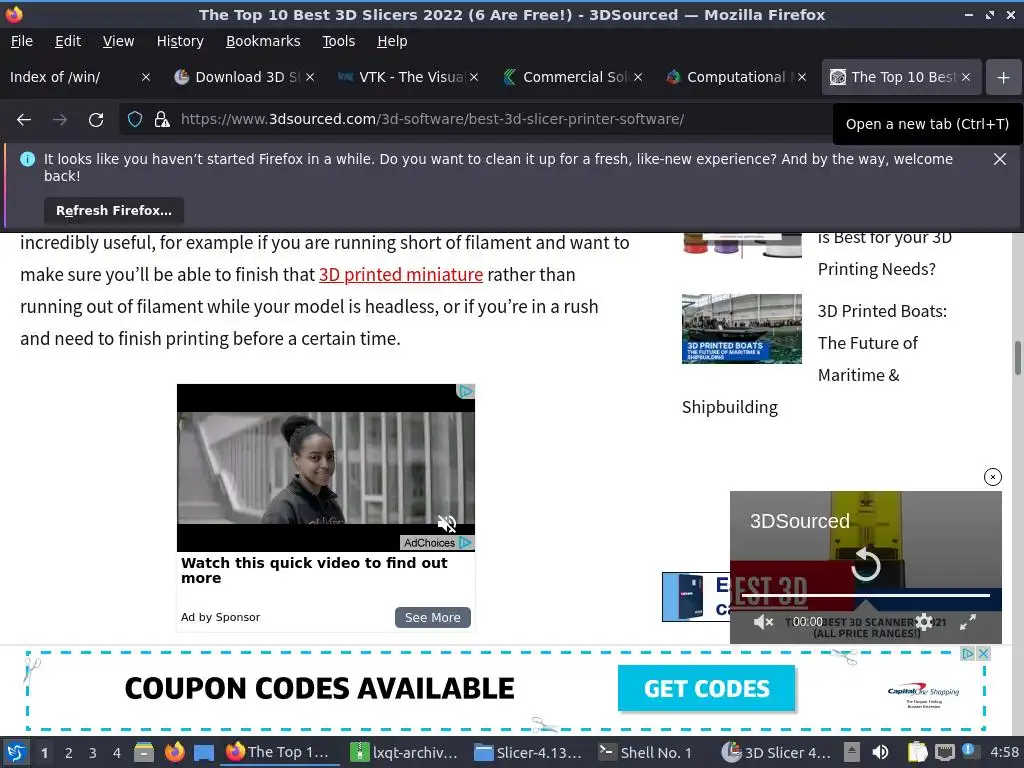Screen dimensions: 1024x768
Task: Open the tracking protection shield icon
Action: (x=135, y=120)
